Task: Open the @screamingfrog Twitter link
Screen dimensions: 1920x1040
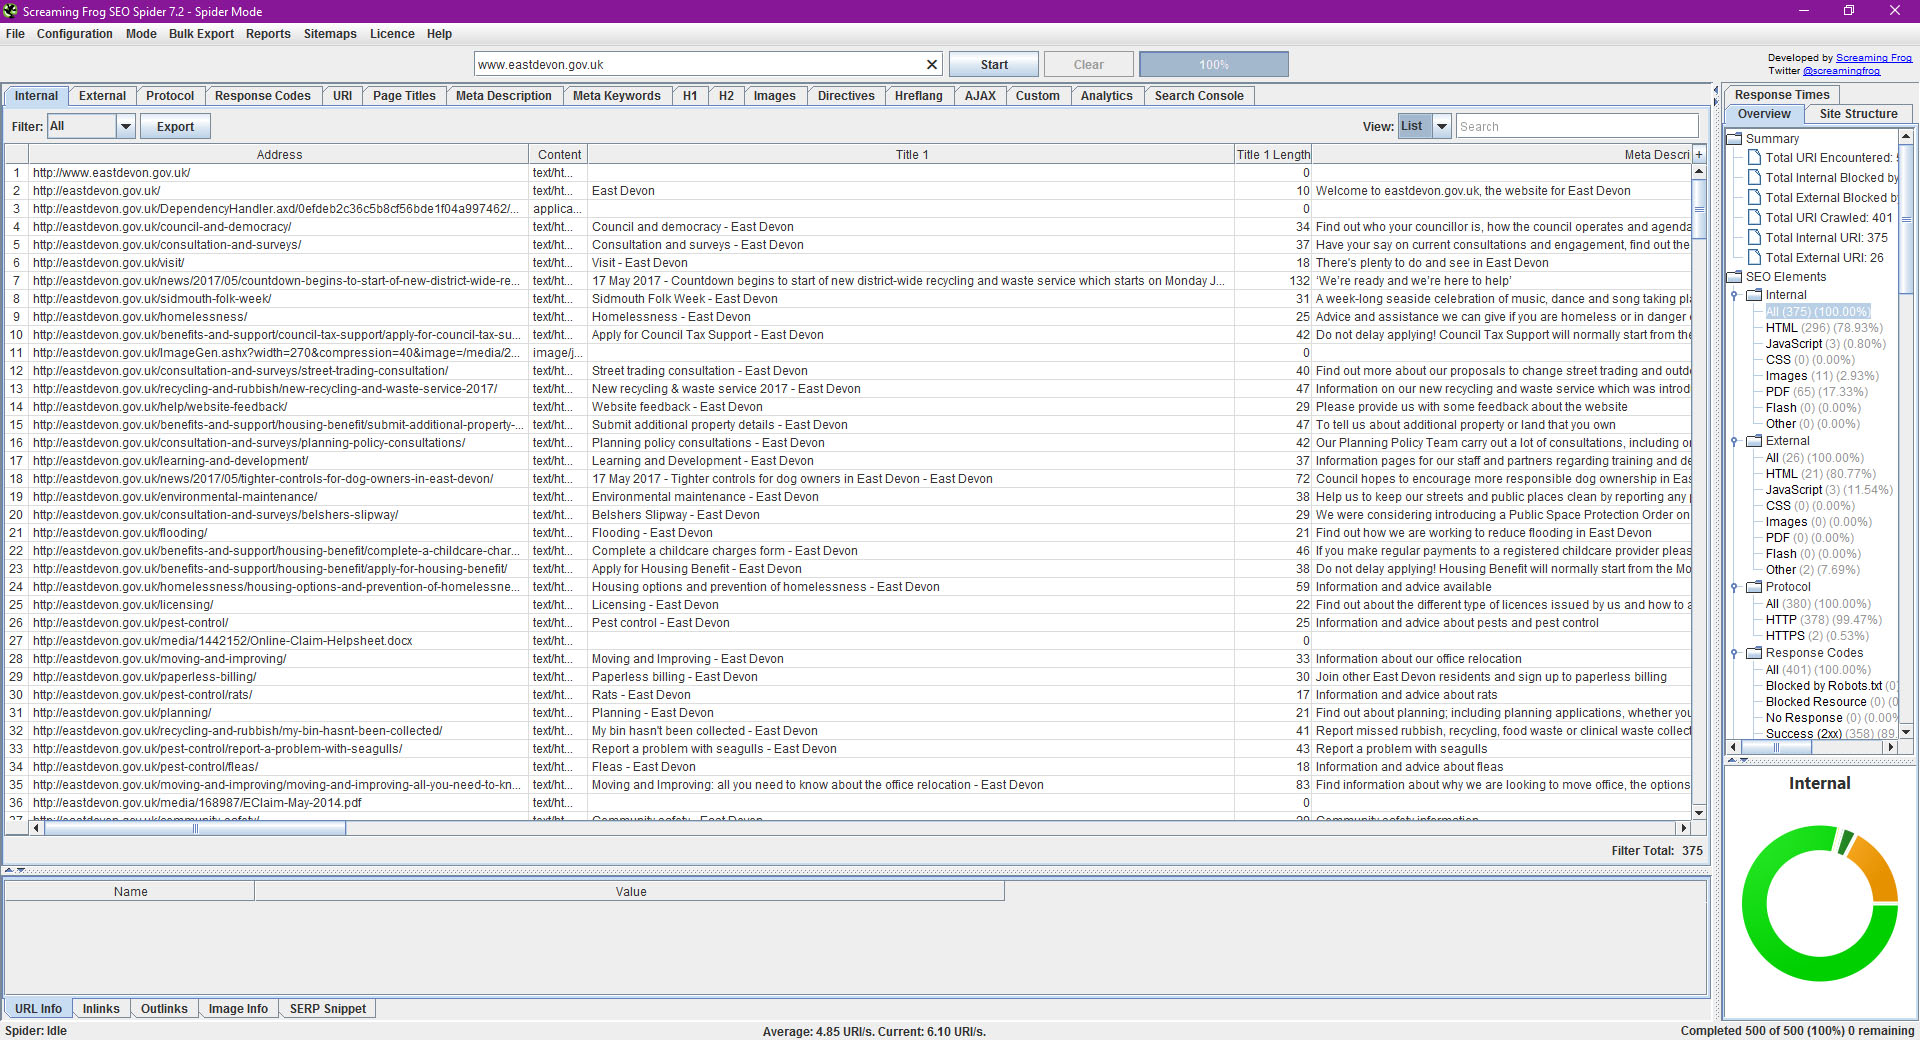Action: coord(1841,71)
